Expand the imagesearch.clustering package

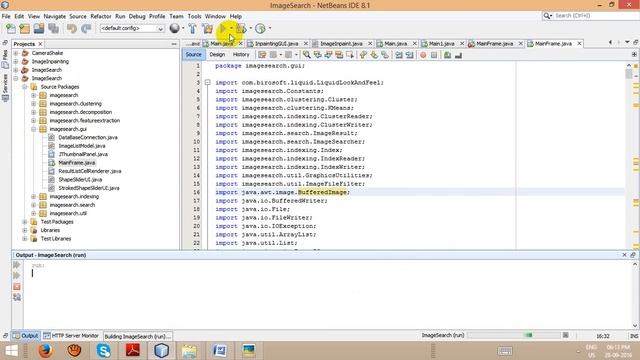pos(33,104)
